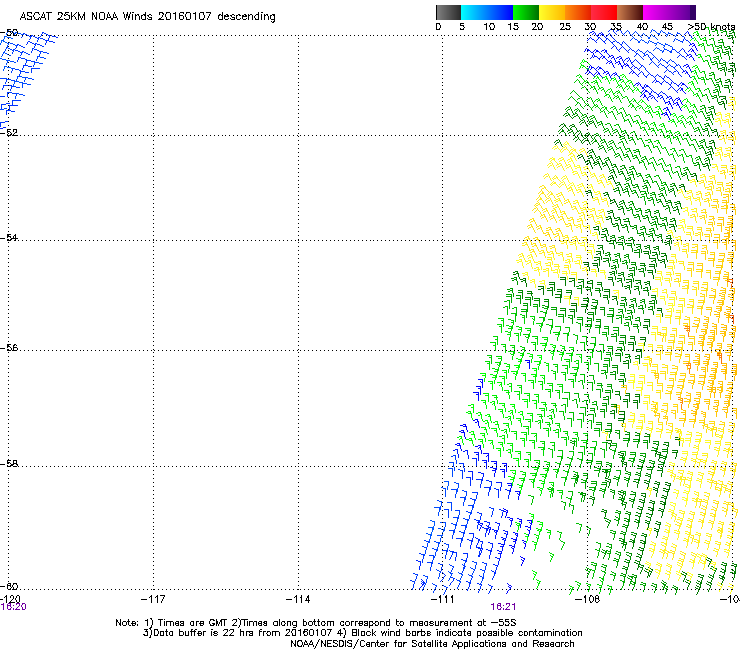This screenshot has height=650, width=740.
Task: Click the '-58' latitude axis label
Action: [x=9, y=464]
